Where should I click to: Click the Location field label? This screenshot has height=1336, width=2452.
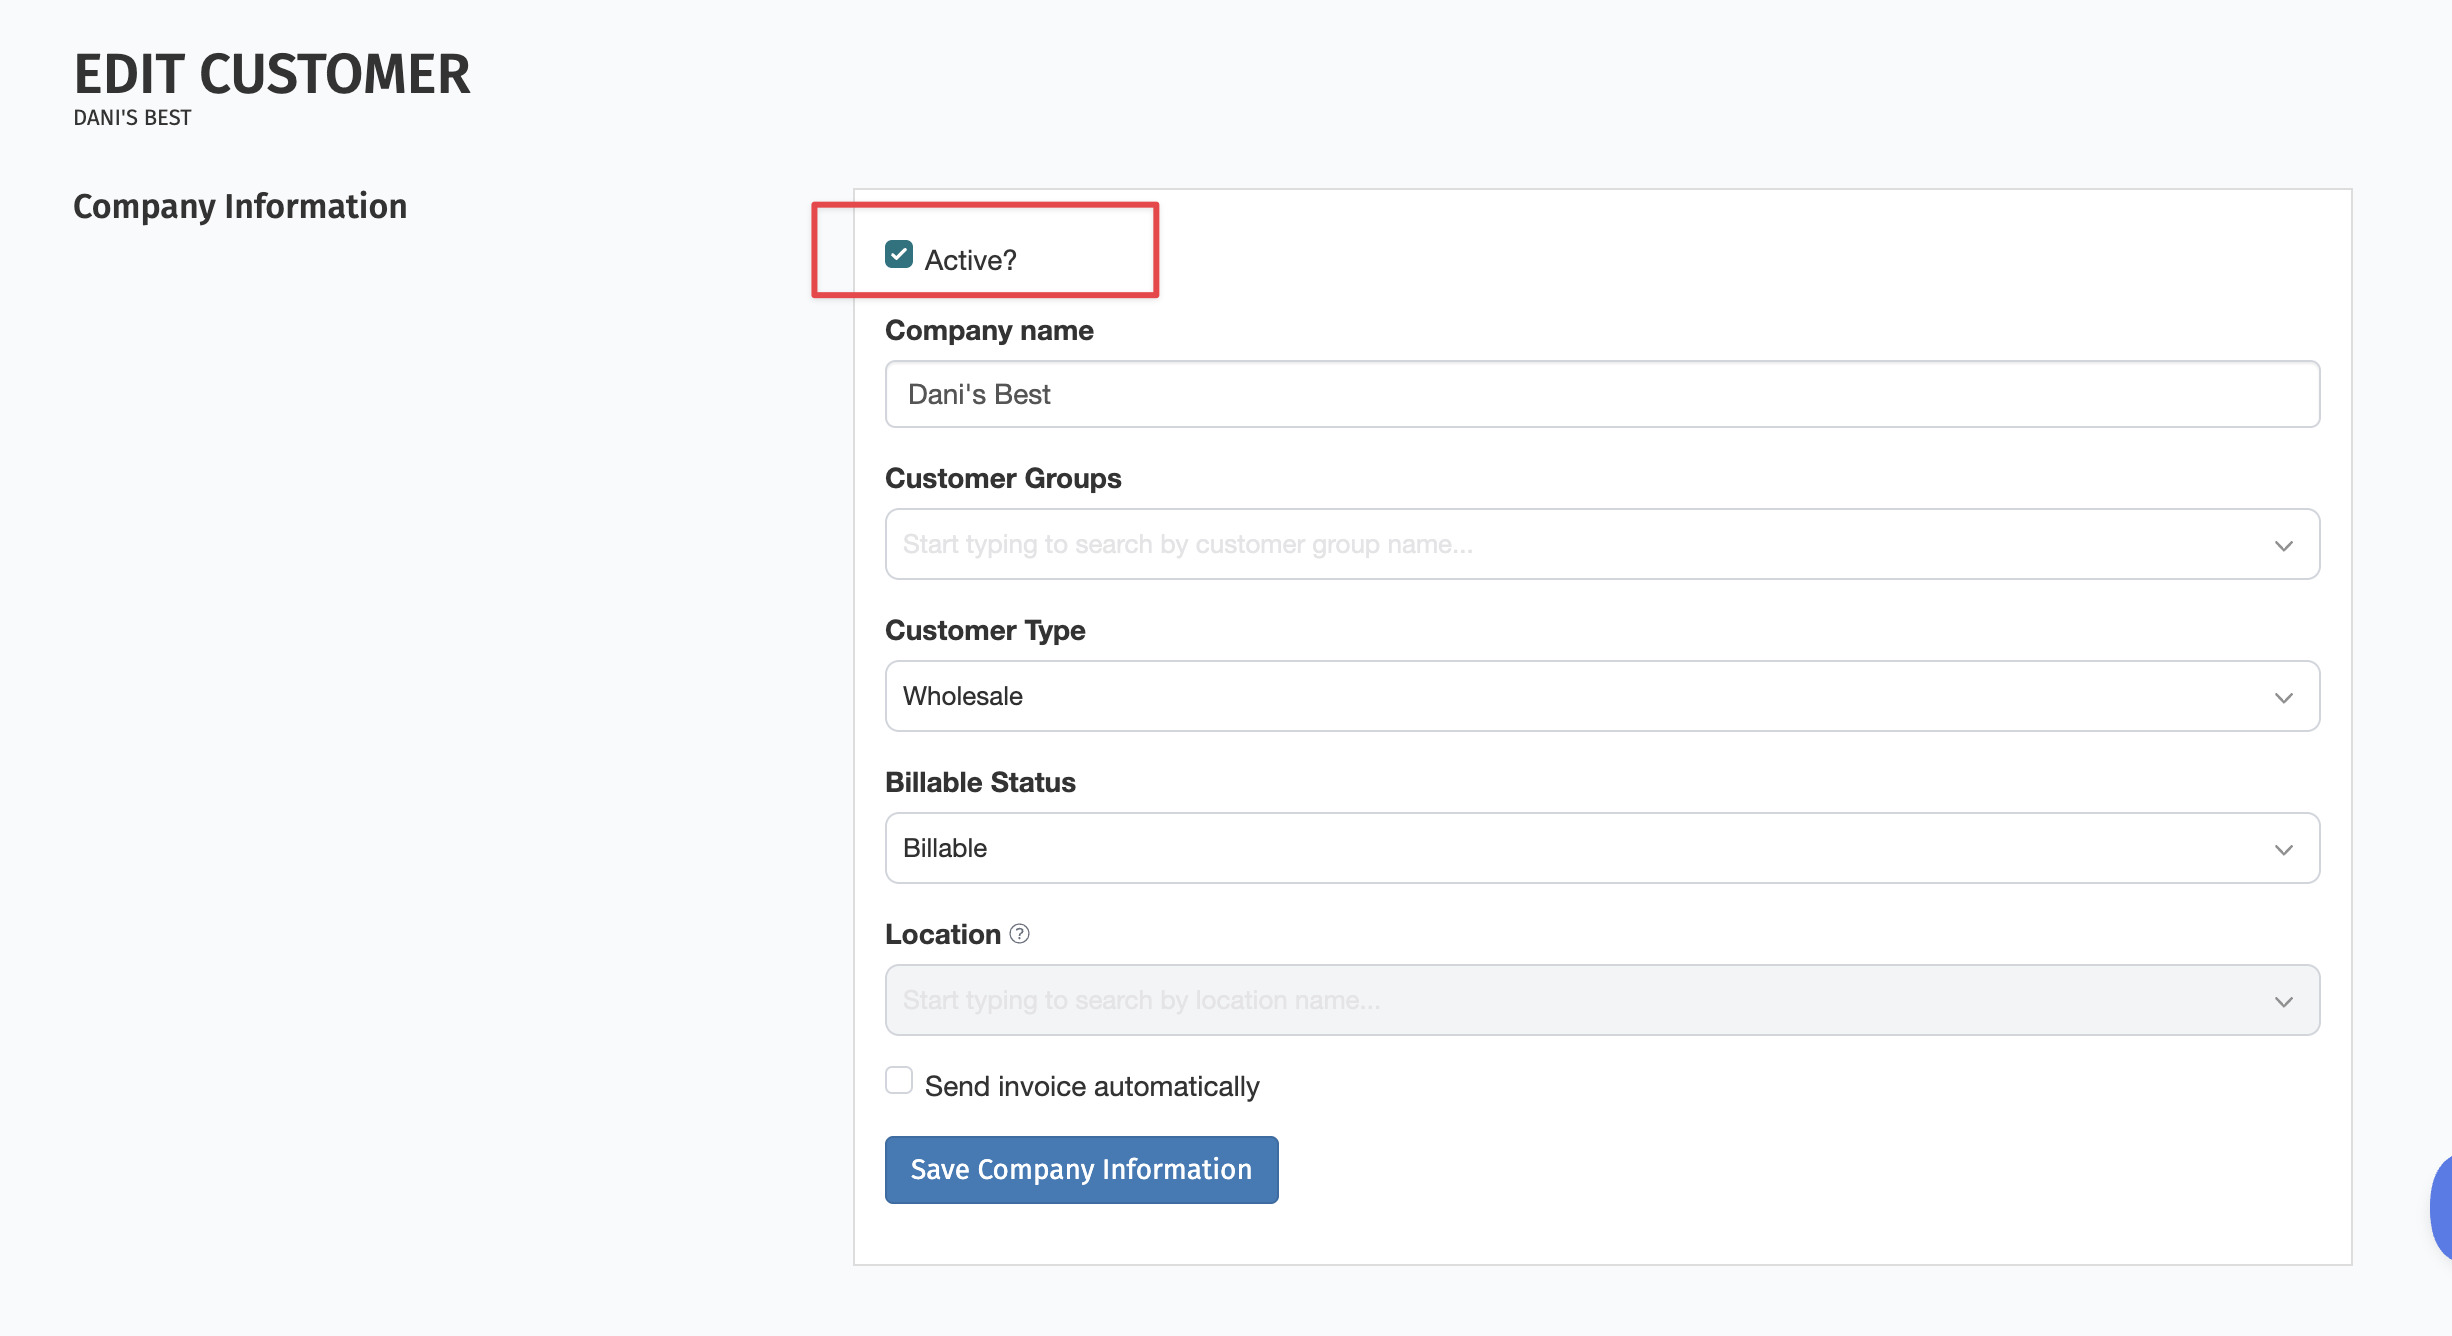pyautogui.click(x=942, y=934)
